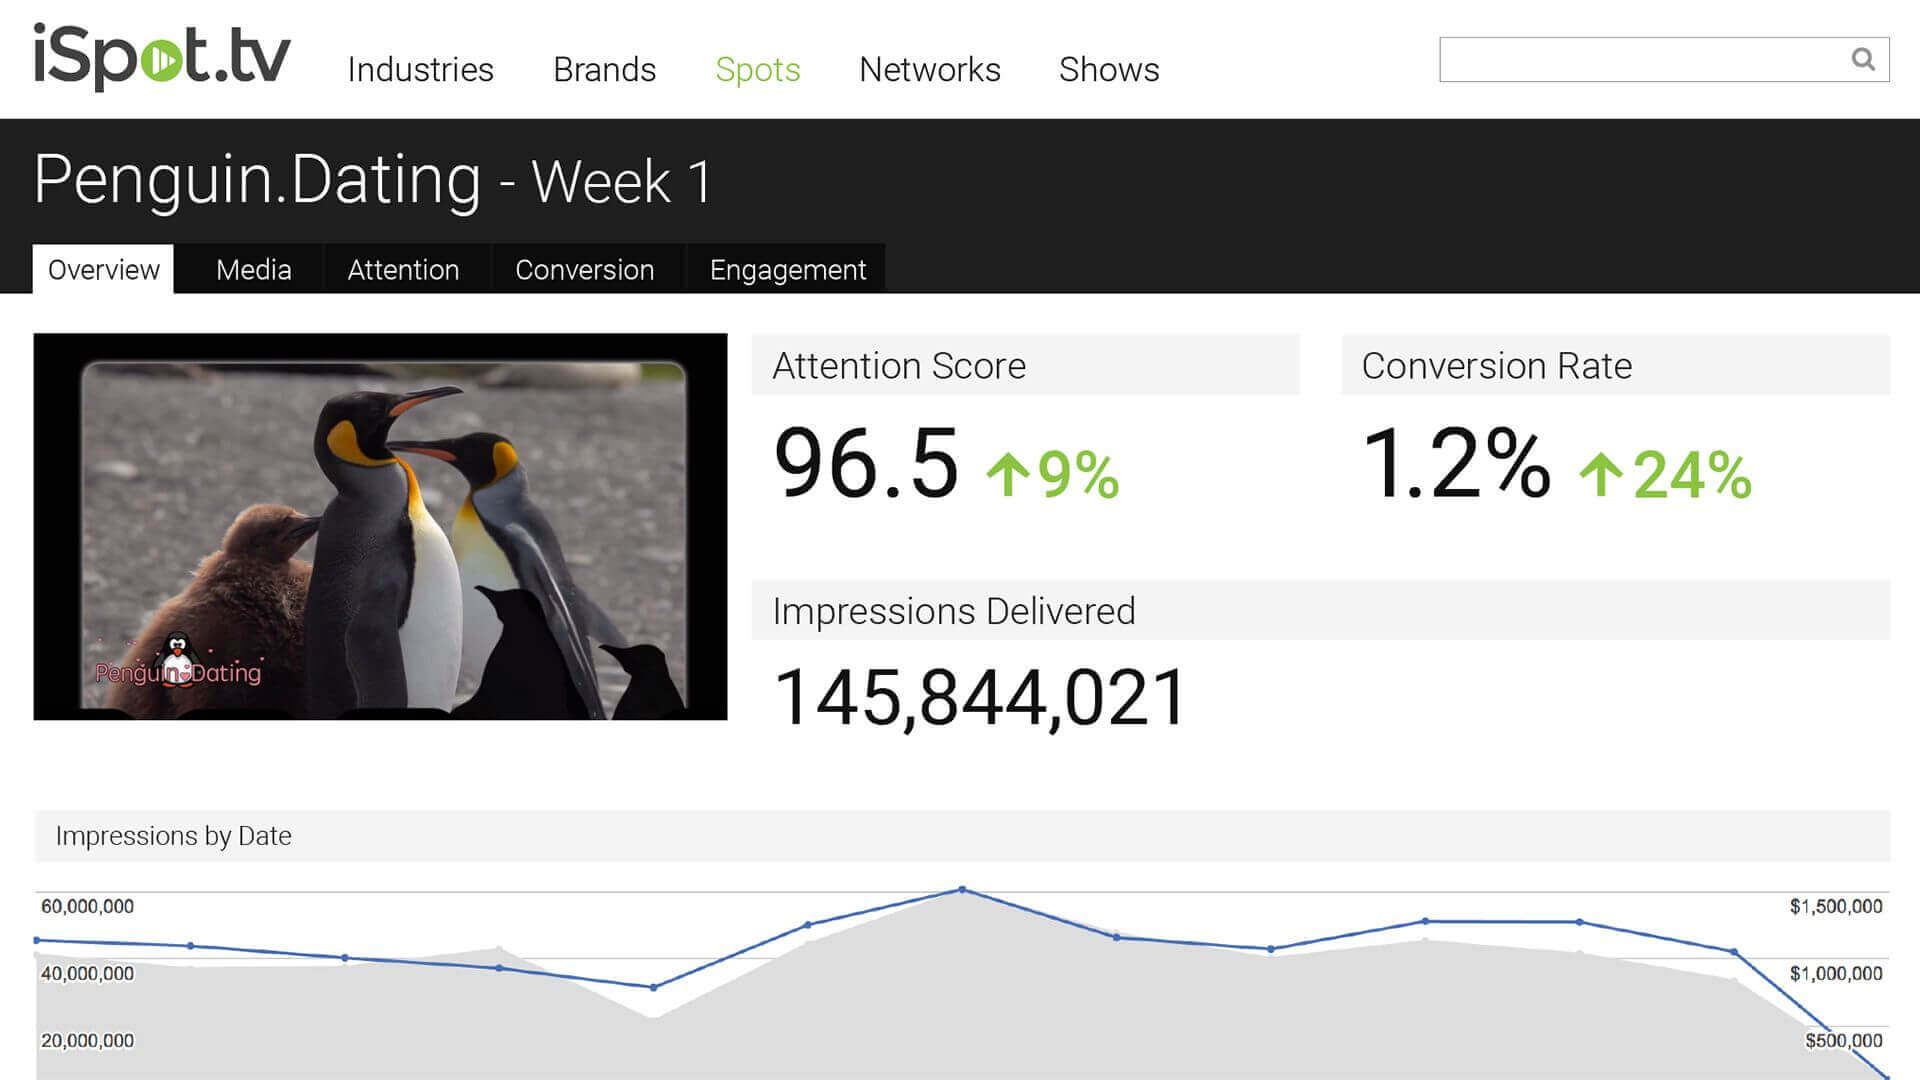Click the chart's peak data point
This screenshot has height=1080, width=1920.
pyautogui.click(x=962, y=889)
